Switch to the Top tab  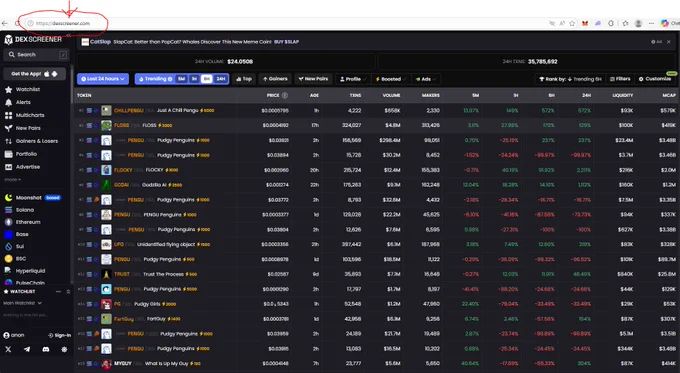coord(244,79)
